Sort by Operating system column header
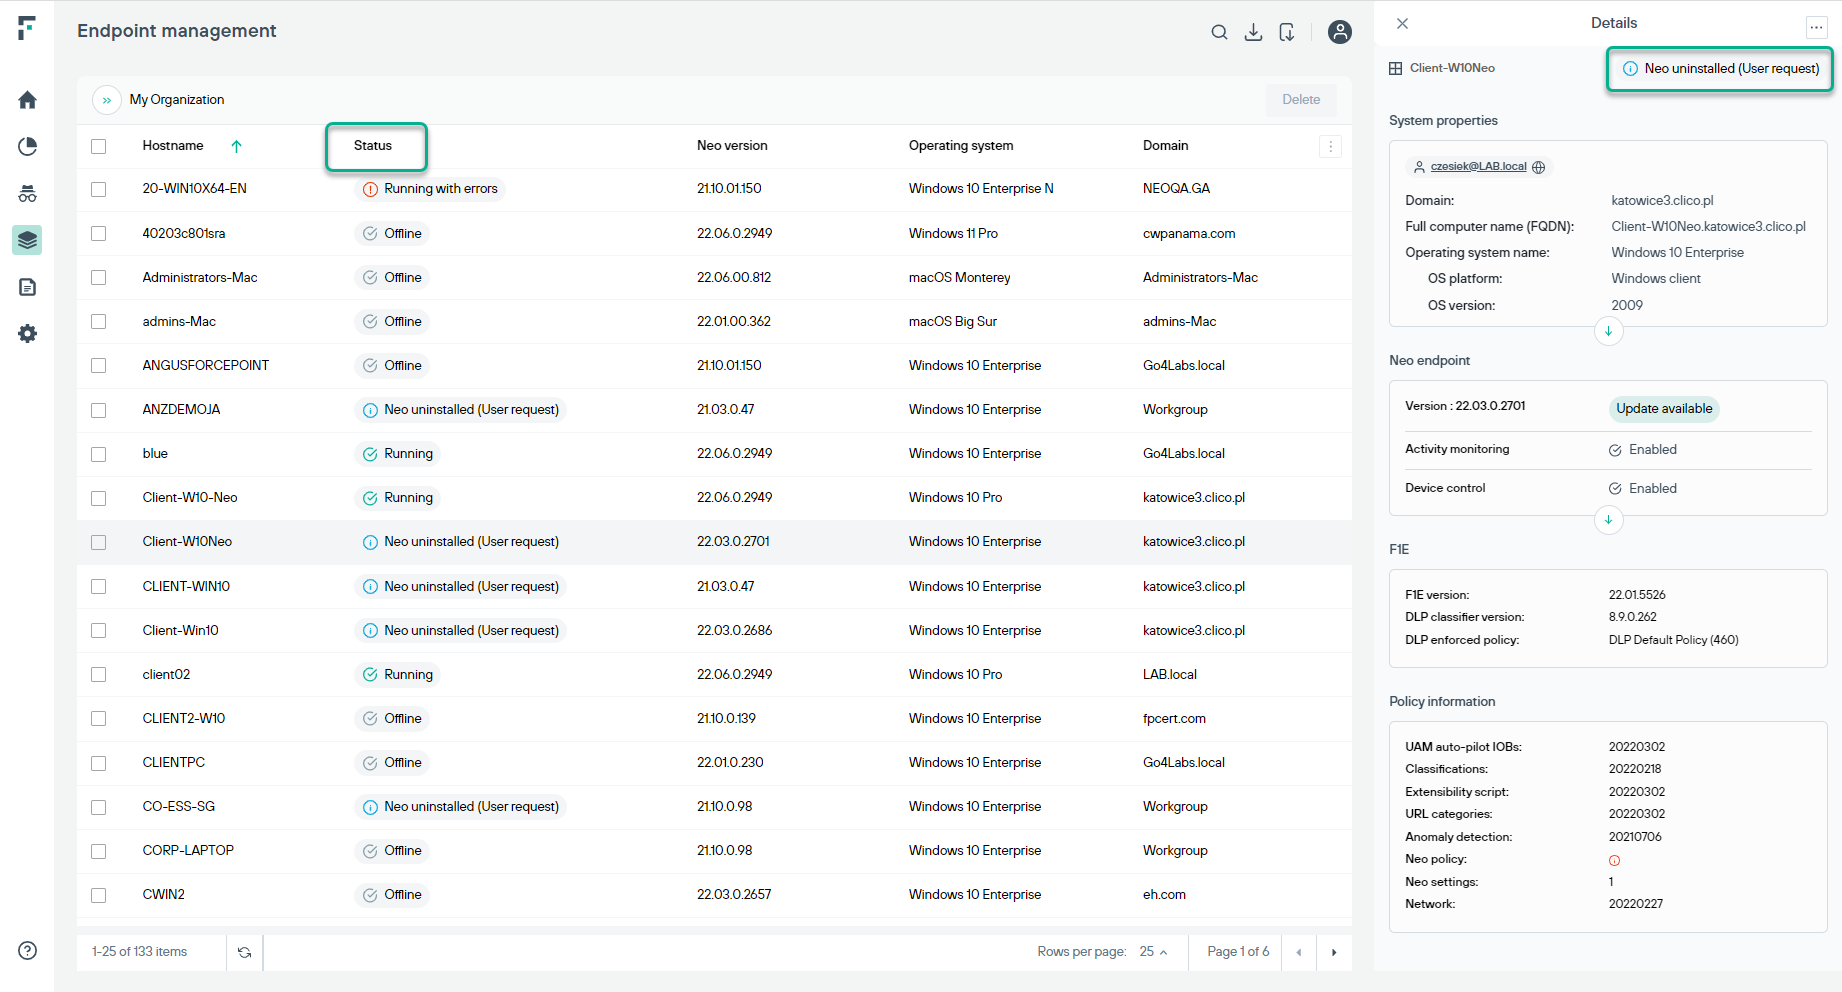The height and width of the screenshot is (992, 1842). click(961, 146)
